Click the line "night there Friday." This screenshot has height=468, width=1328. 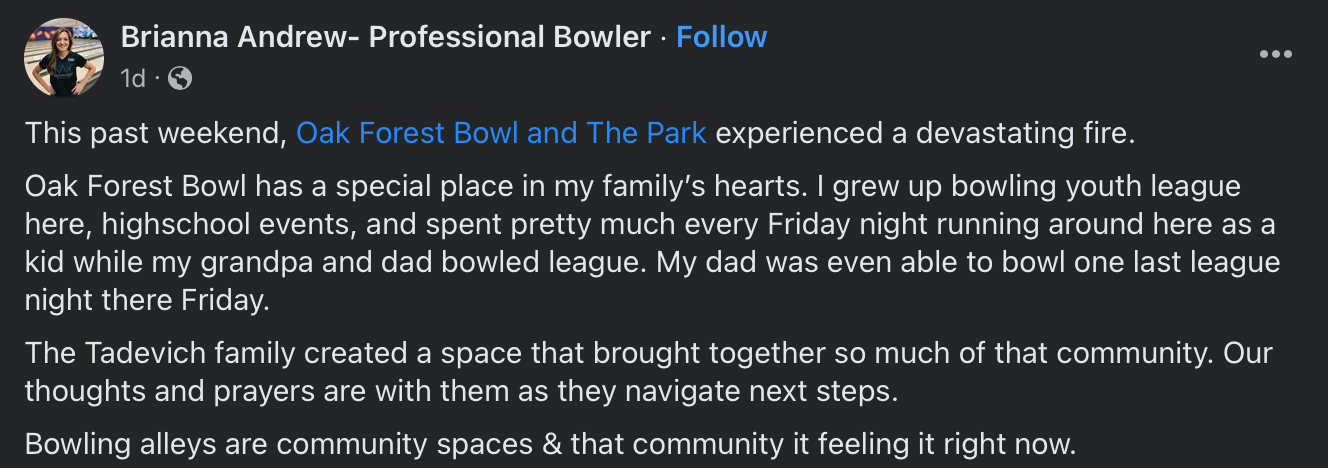click(x=147, y=301)
